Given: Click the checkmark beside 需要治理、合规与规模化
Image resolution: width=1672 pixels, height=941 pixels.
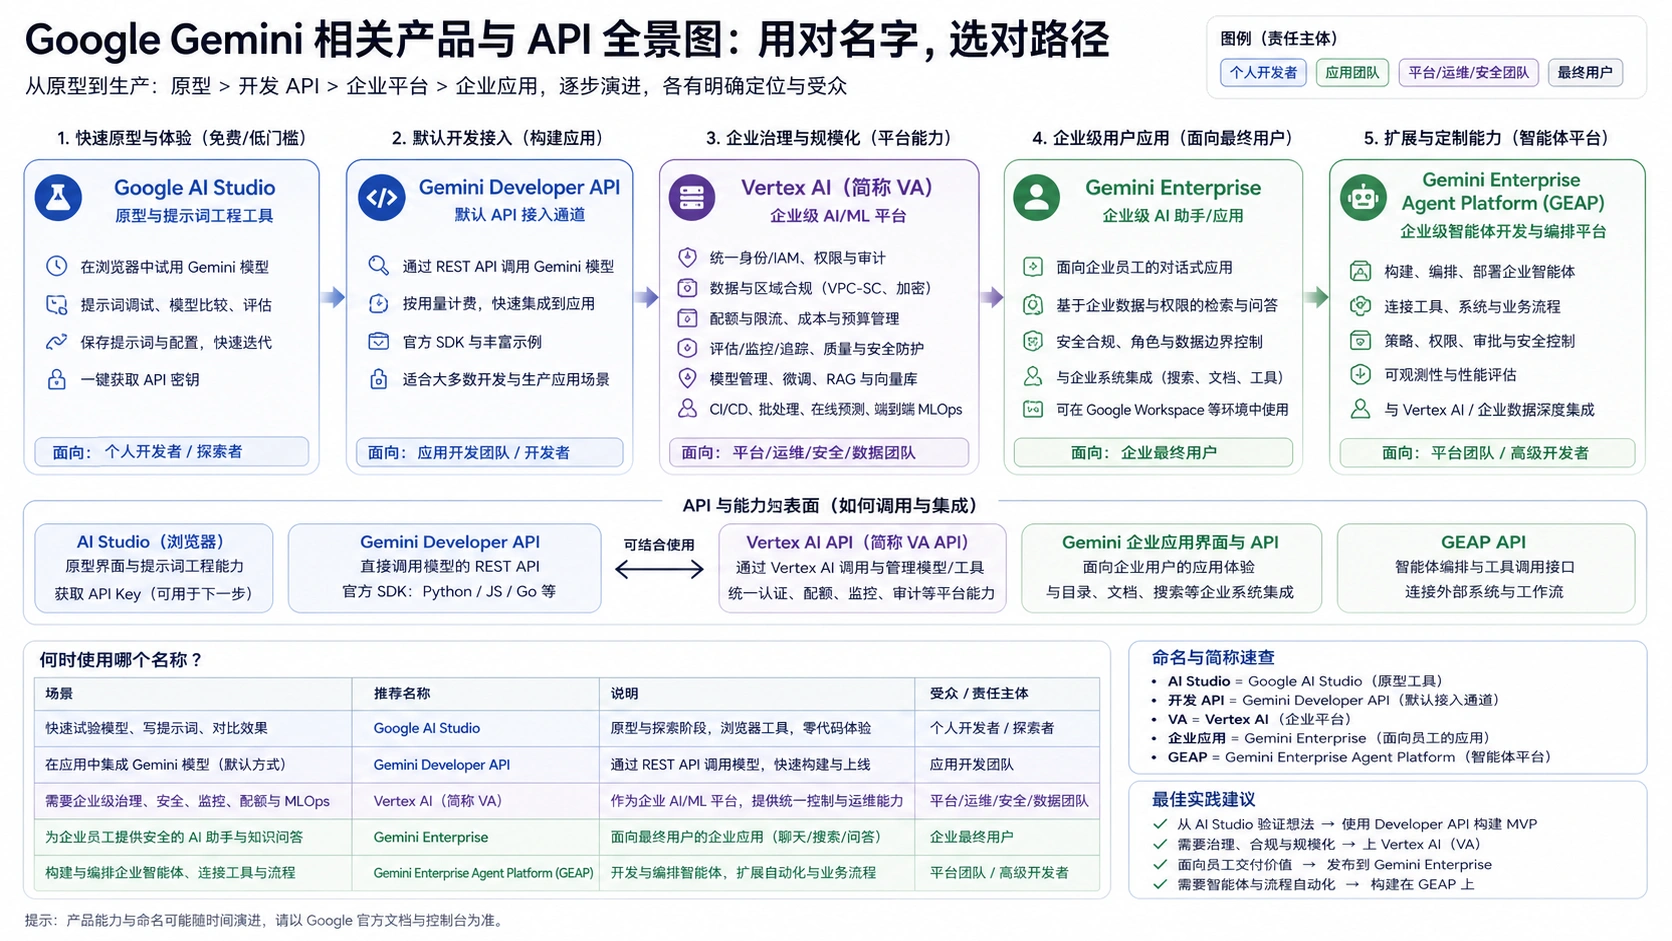Looking at the screenshot, I should [x=1160, y=844].
